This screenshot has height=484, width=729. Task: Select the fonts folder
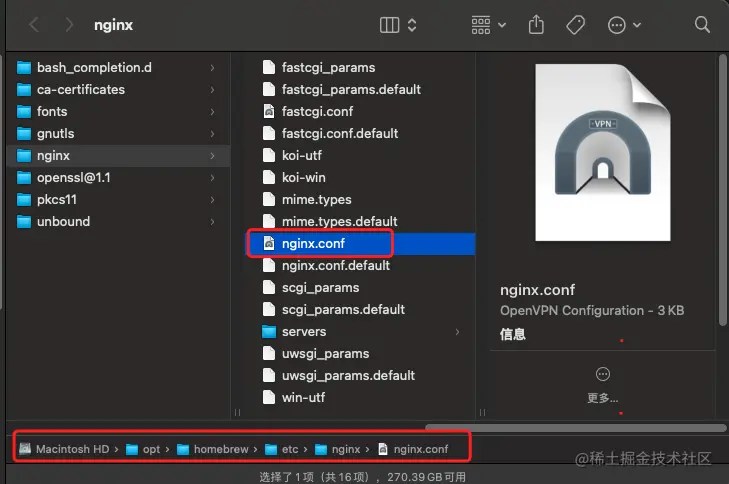(x=116, y=112)
